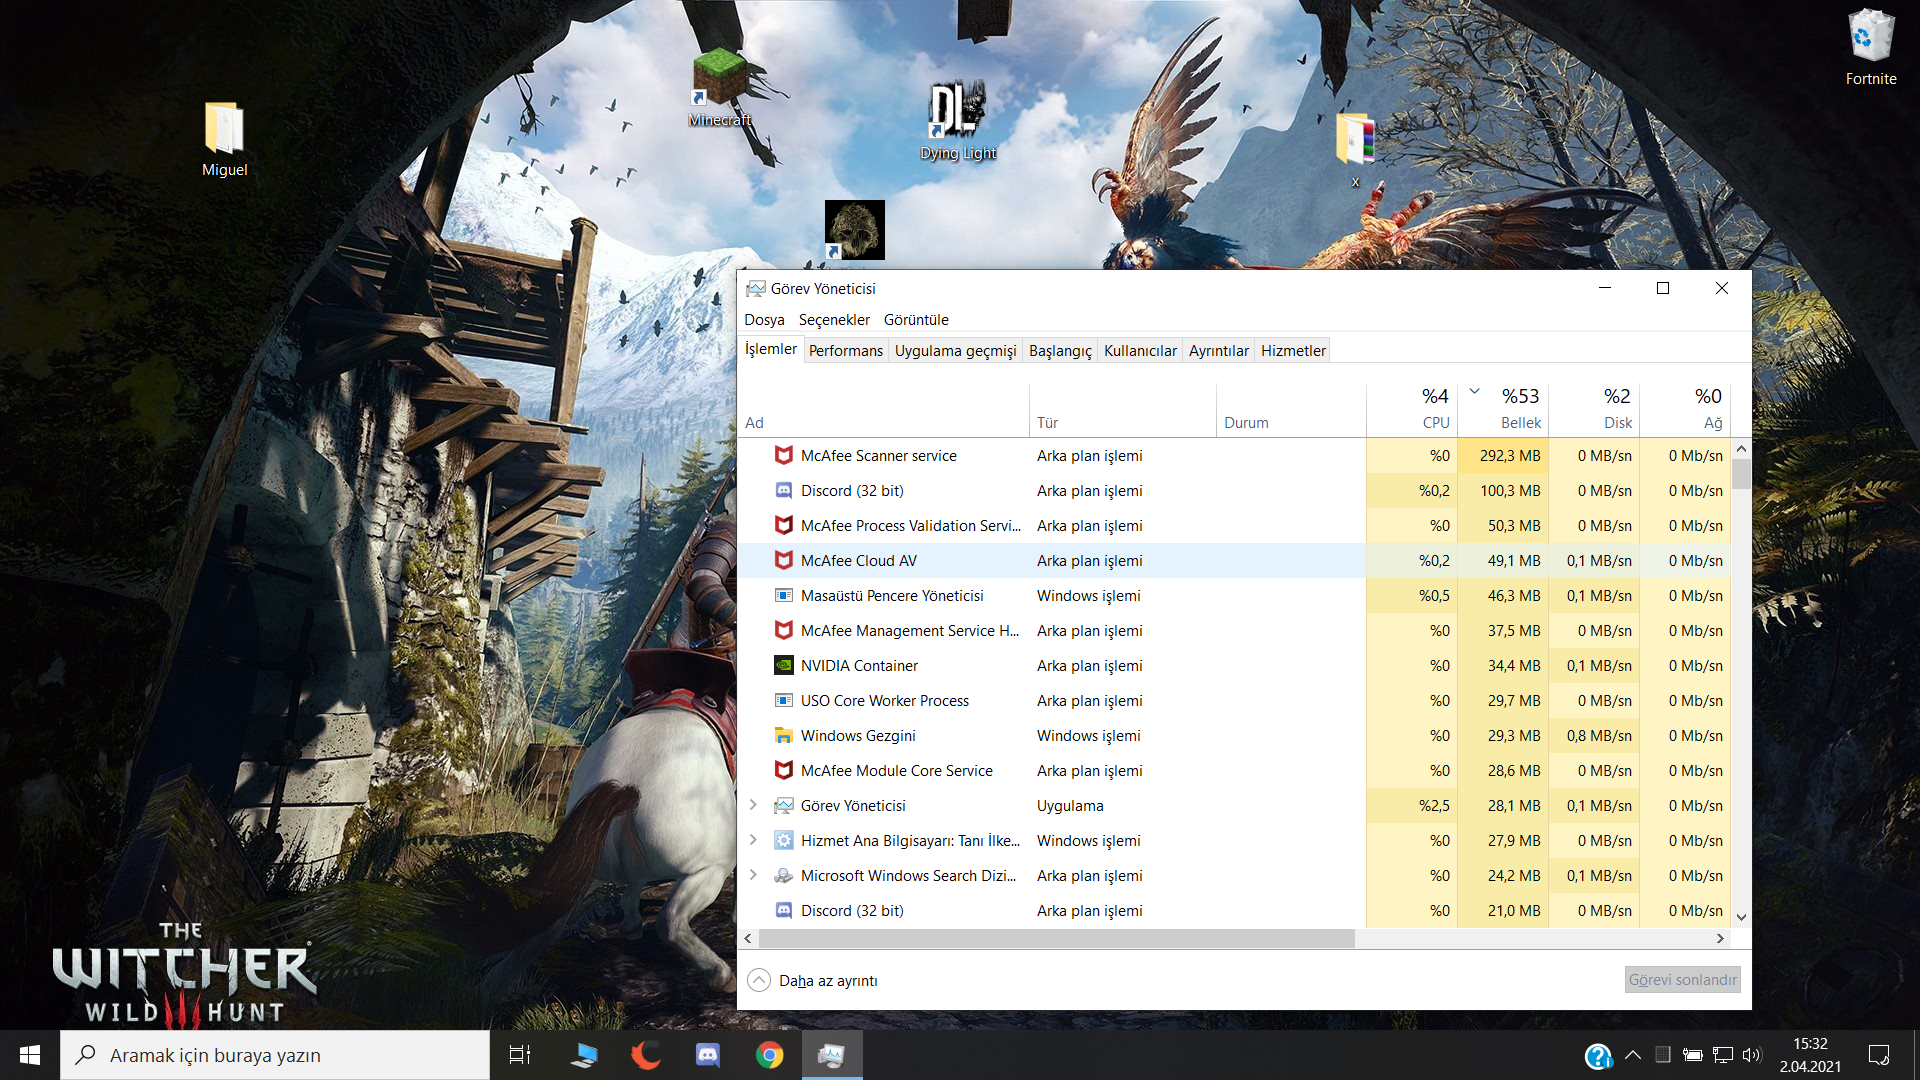Launch Google Chrome from the taskbar
1920x1080 pixels.
[769, 1055]
